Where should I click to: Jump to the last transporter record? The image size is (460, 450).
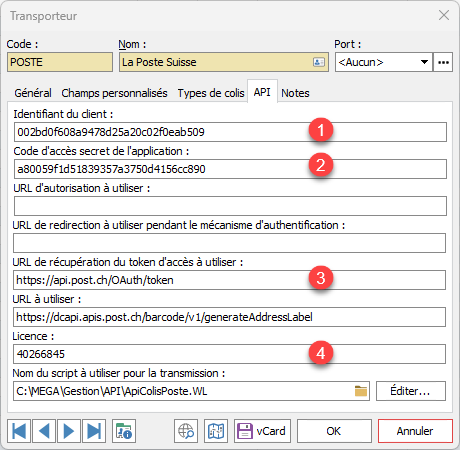[94, 431]
